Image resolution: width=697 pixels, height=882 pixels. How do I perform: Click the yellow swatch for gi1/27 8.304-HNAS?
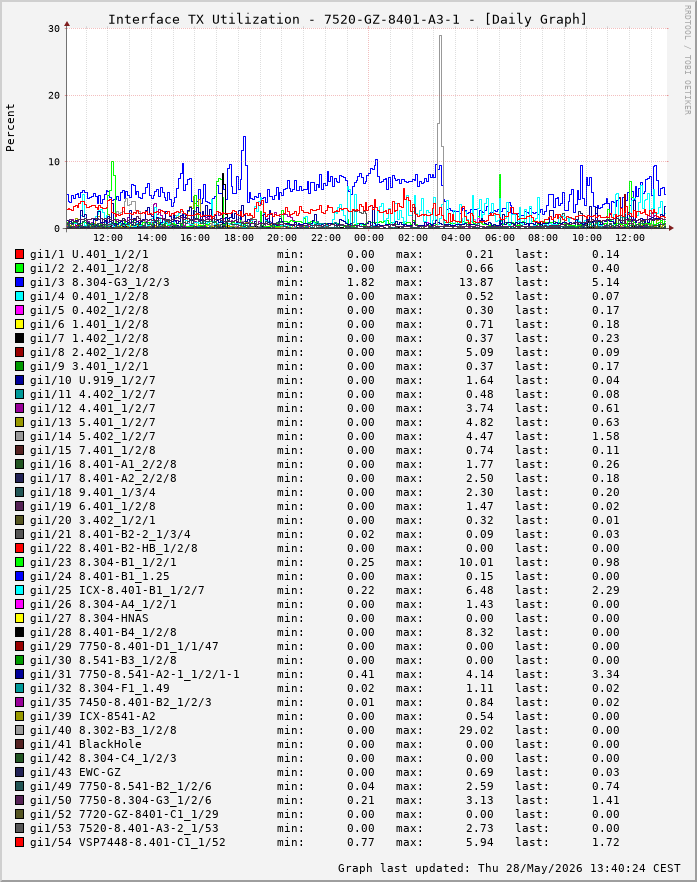[x=20, y=618]
